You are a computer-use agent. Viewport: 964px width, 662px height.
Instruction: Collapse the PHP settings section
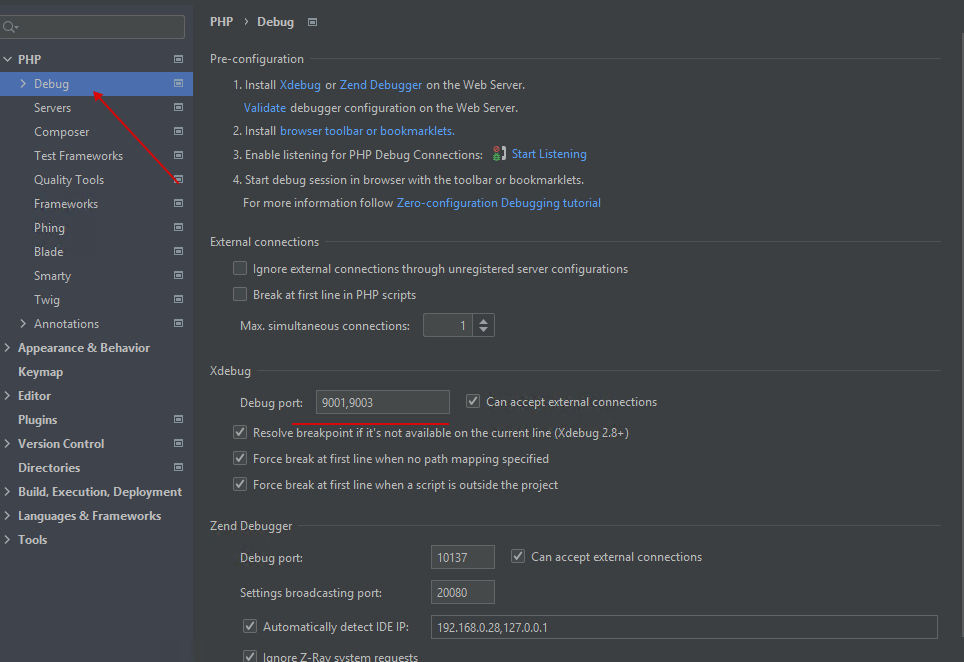coord(8,60)
